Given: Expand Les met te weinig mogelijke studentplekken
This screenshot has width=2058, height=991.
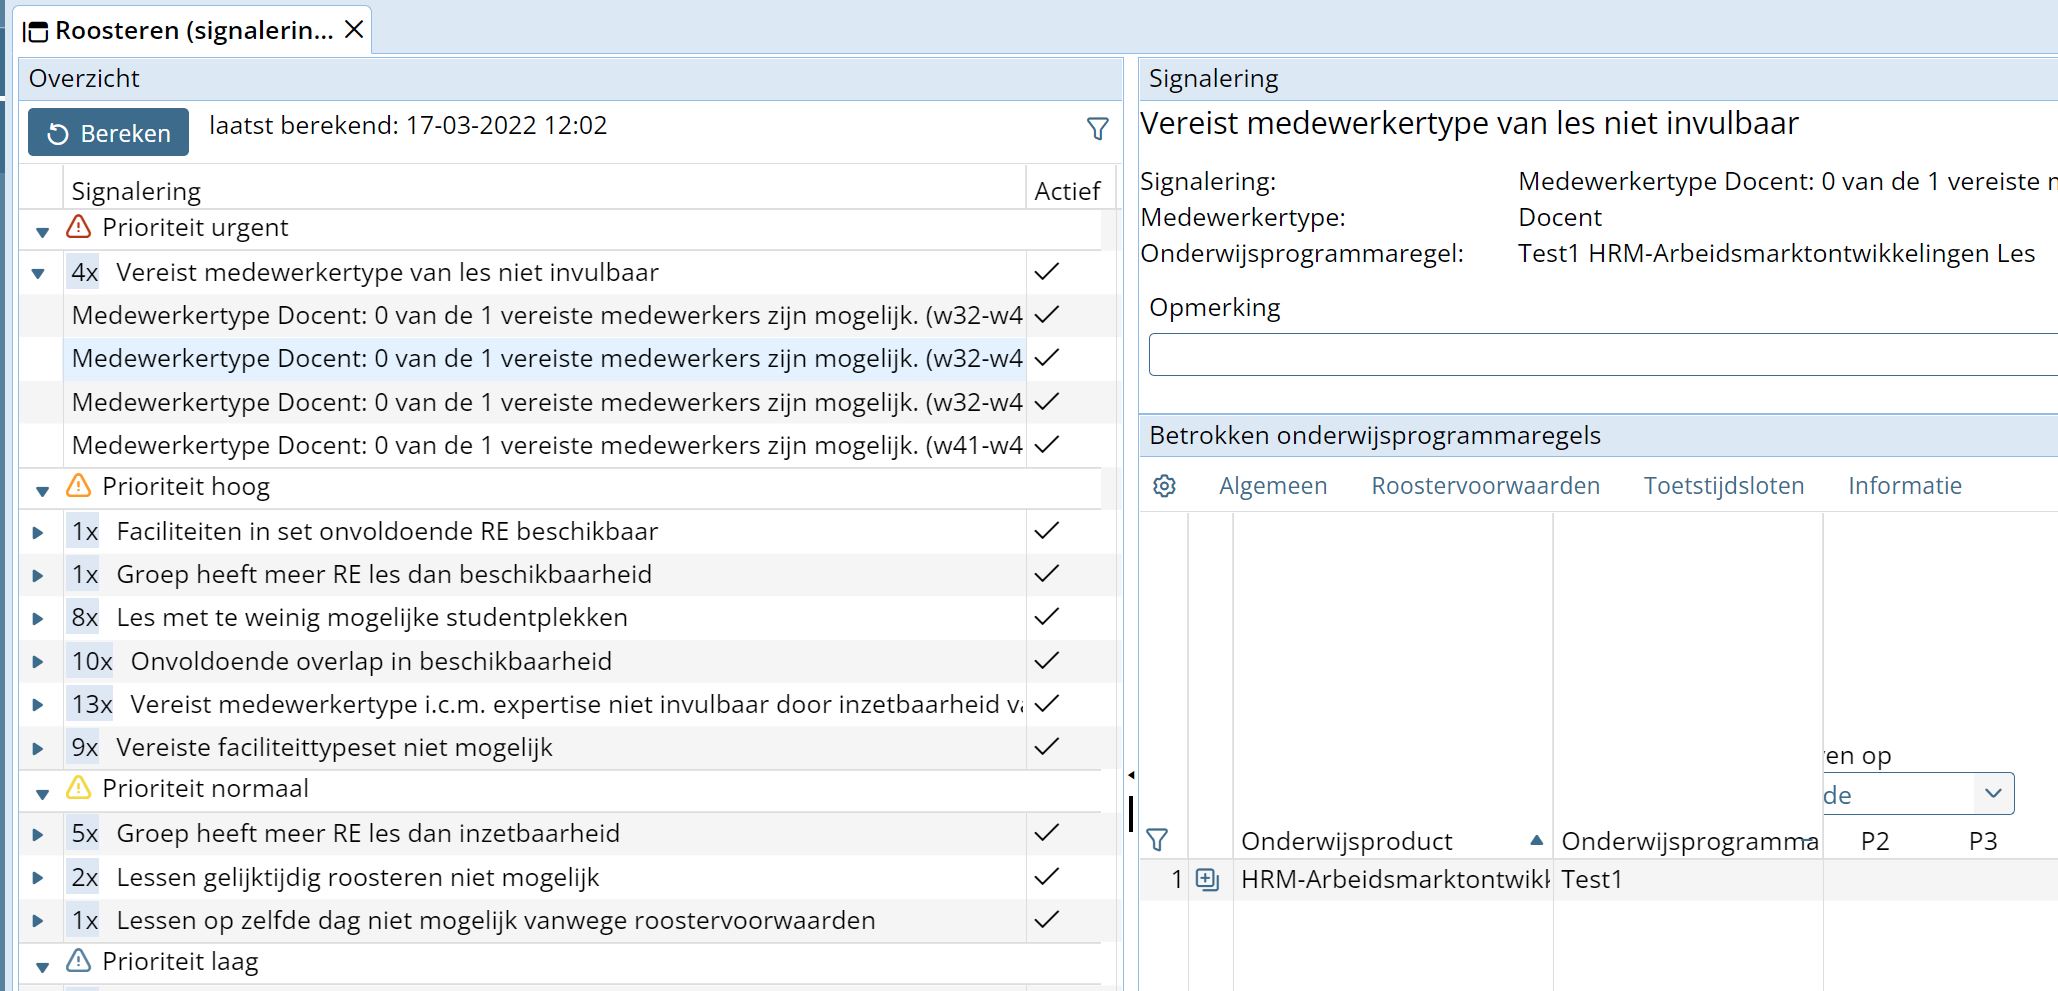Looking at the screenshot, I should click(x=38, y=618).
